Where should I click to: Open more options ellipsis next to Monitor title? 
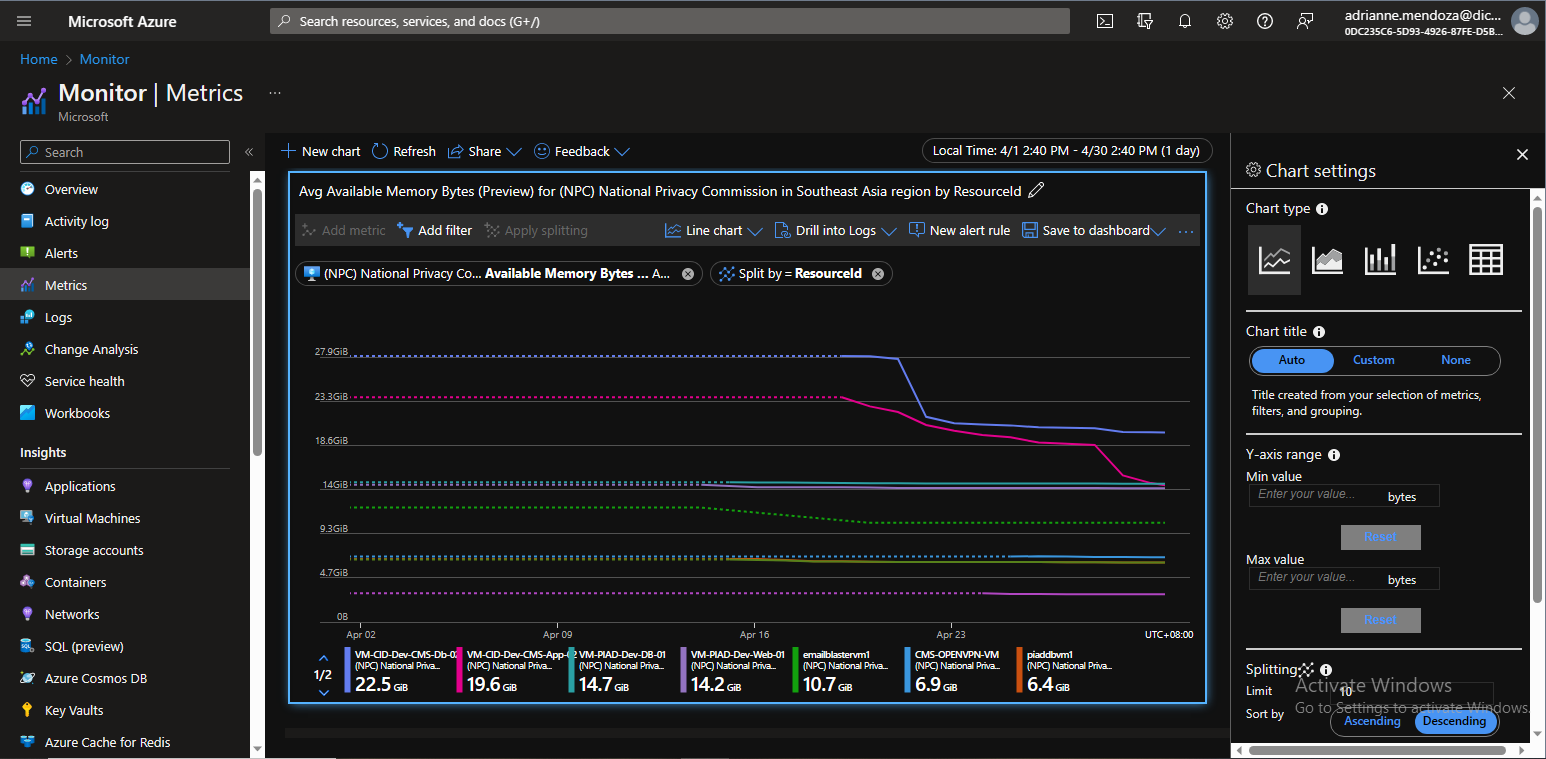(275, 93)
